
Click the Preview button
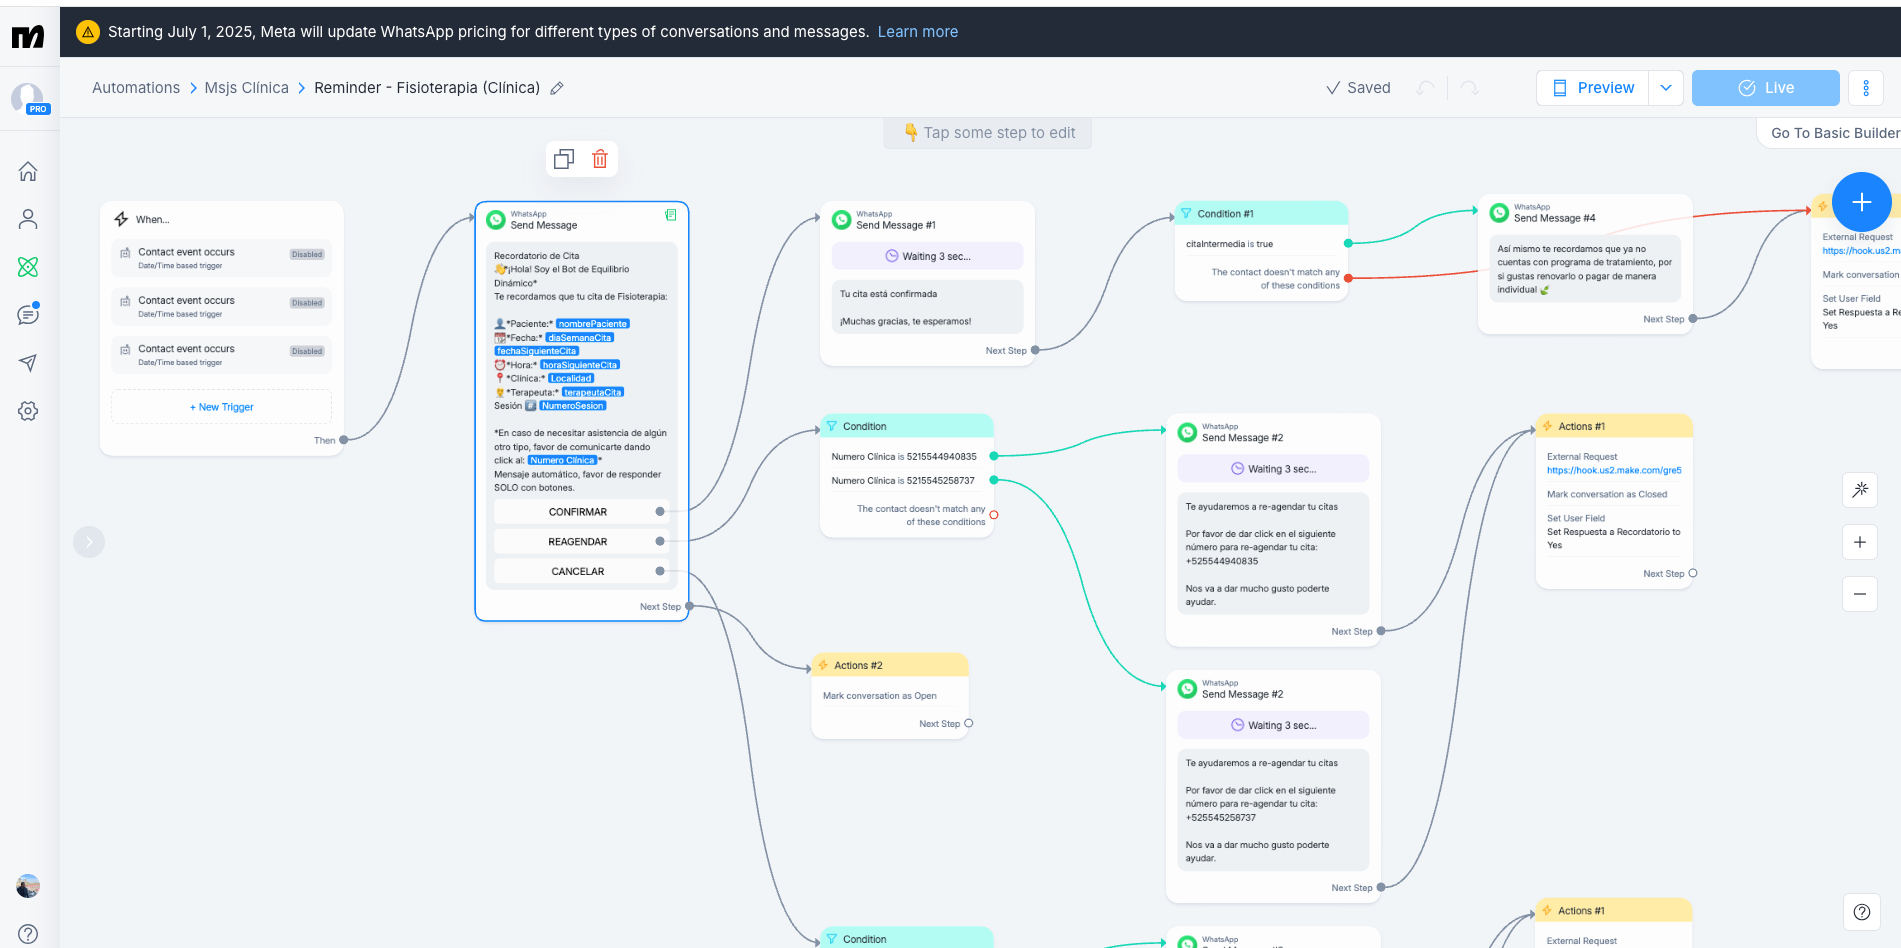click(1593, 88)
